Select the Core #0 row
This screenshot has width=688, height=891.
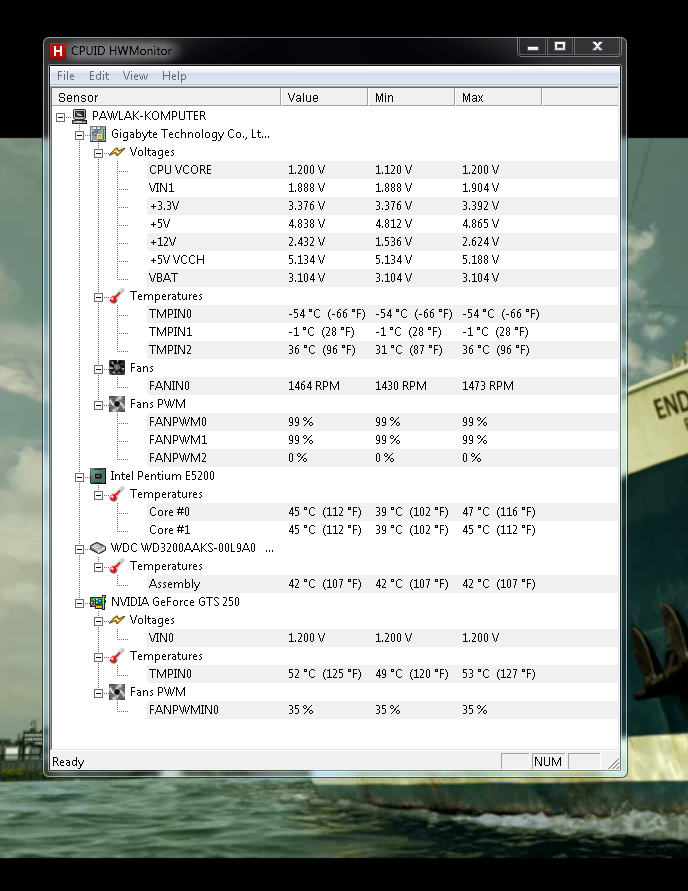click(382, 512)
